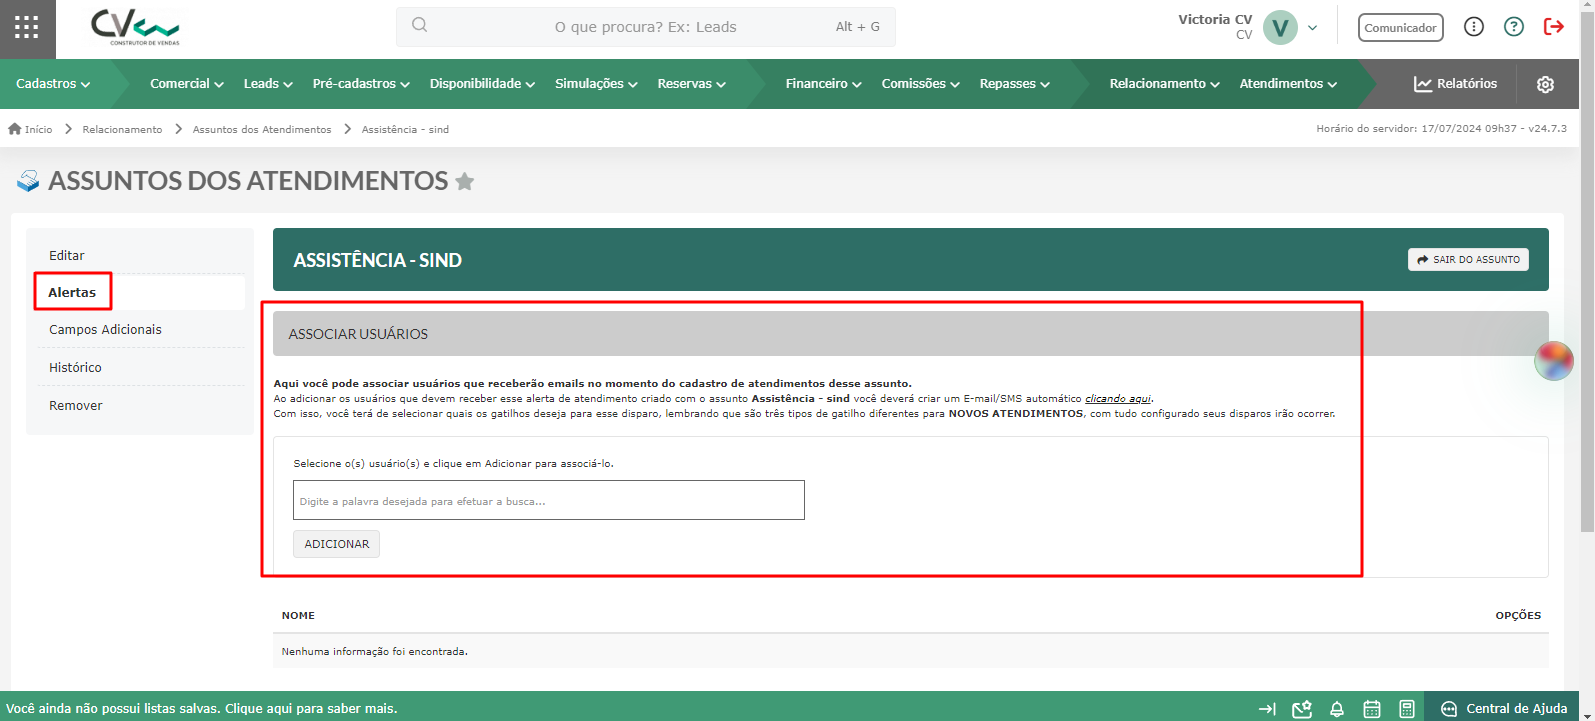
Task: Click the collapse arrow-to-bar icon in footer
Action: 1267,709
